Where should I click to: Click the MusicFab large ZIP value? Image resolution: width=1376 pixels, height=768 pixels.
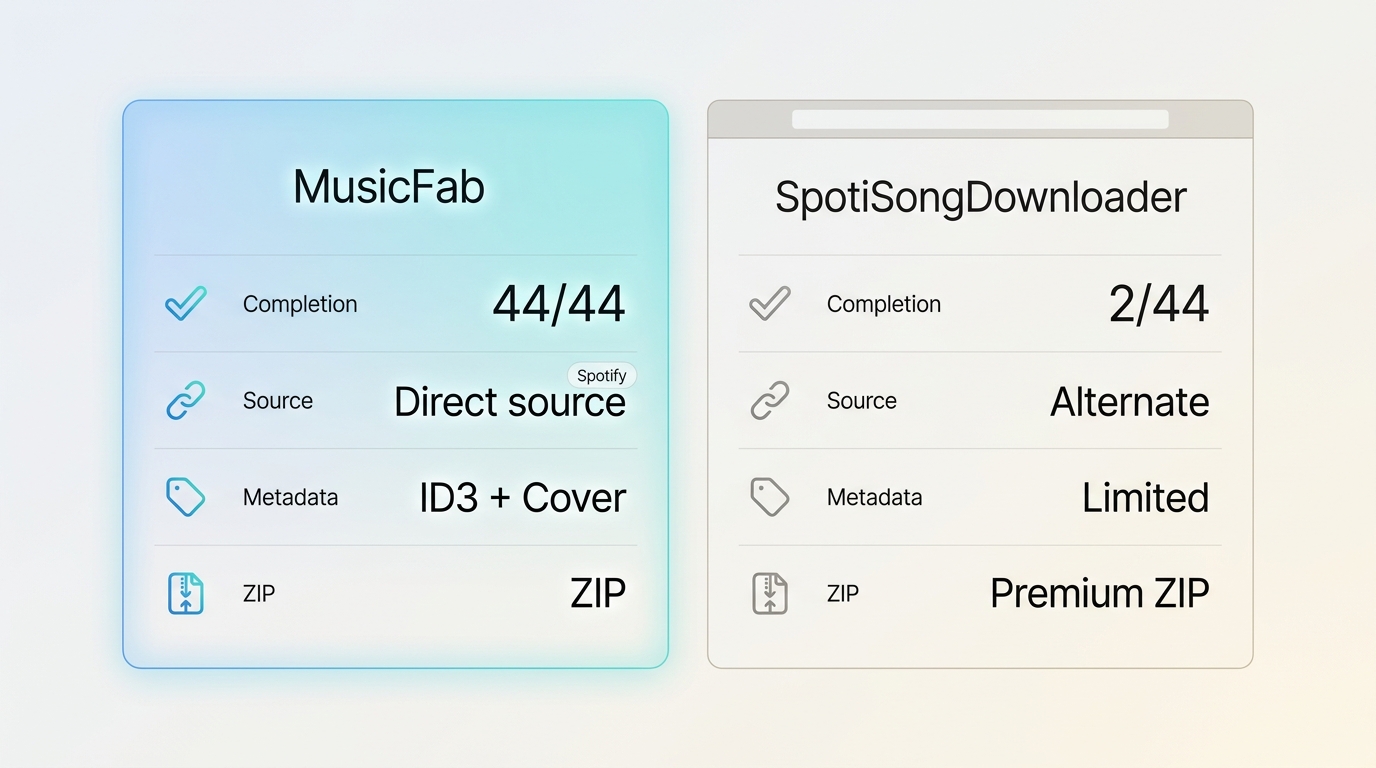(x=598, y=594)
